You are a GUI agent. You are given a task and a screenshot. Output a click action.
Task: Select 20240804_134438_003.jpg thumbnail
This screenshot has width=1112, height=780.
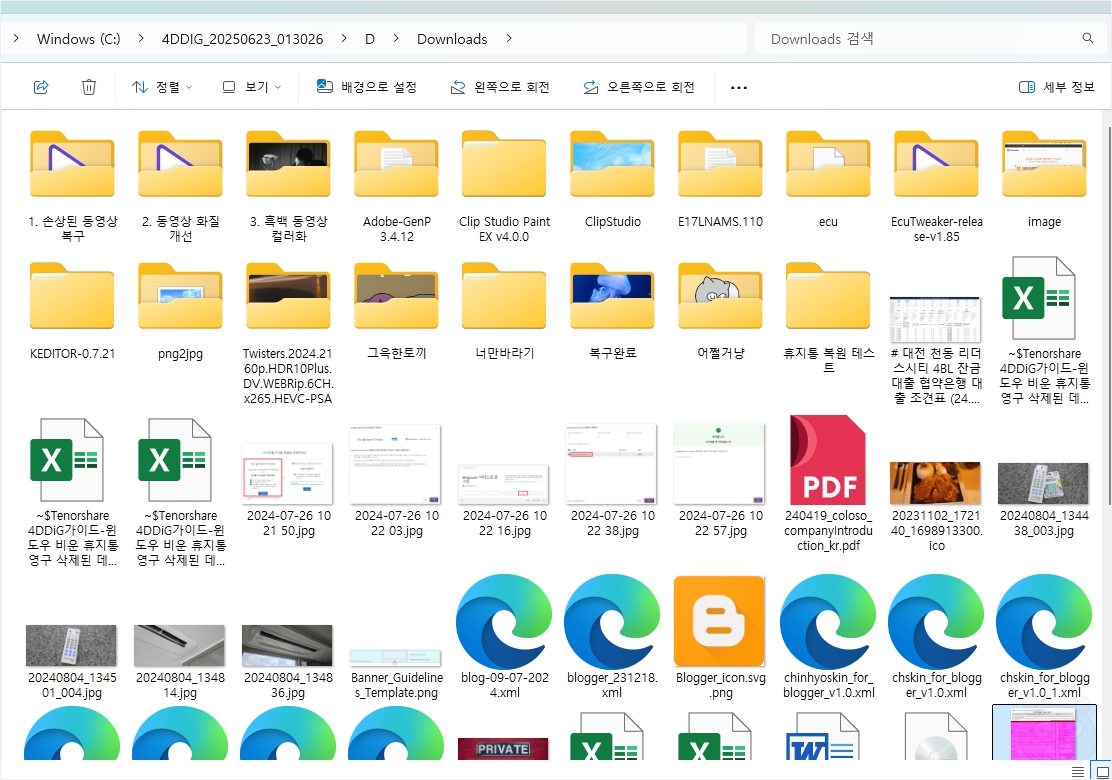click(x=1043, y=483)
